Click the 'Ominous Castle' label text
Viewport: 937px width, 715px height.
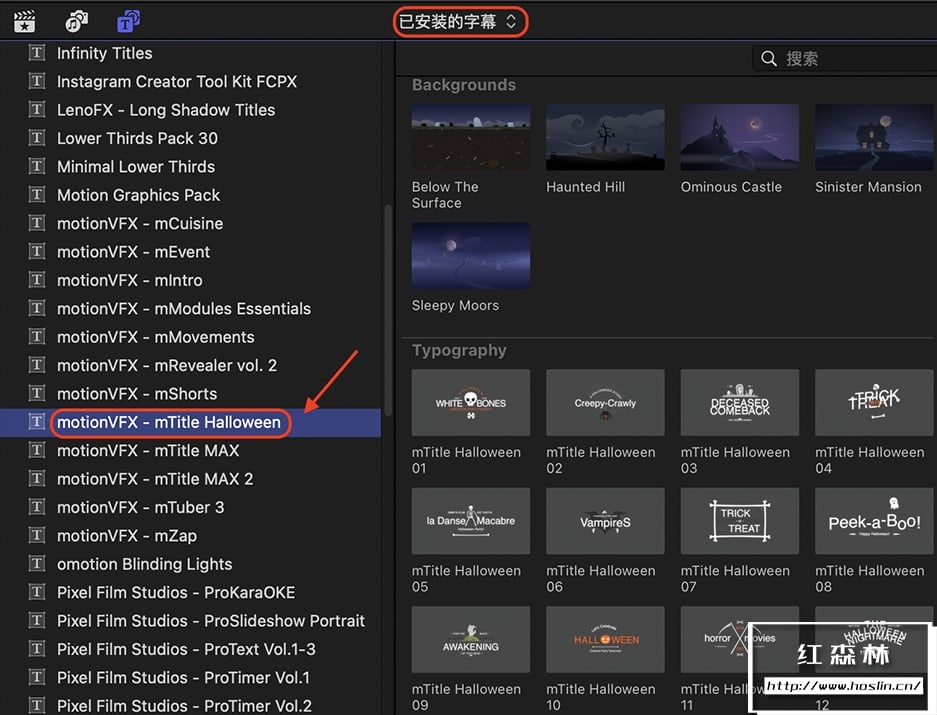point(731,187)
